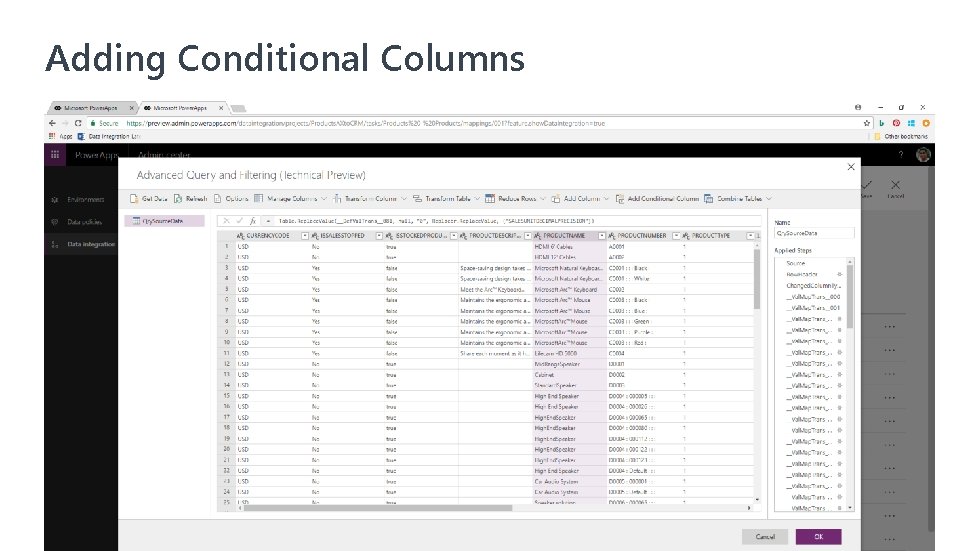This screenshot has width=979, height=551.
Task: Select the CrySourceData query in left pane
Action: pyautogui.click(x=164, y=221)
